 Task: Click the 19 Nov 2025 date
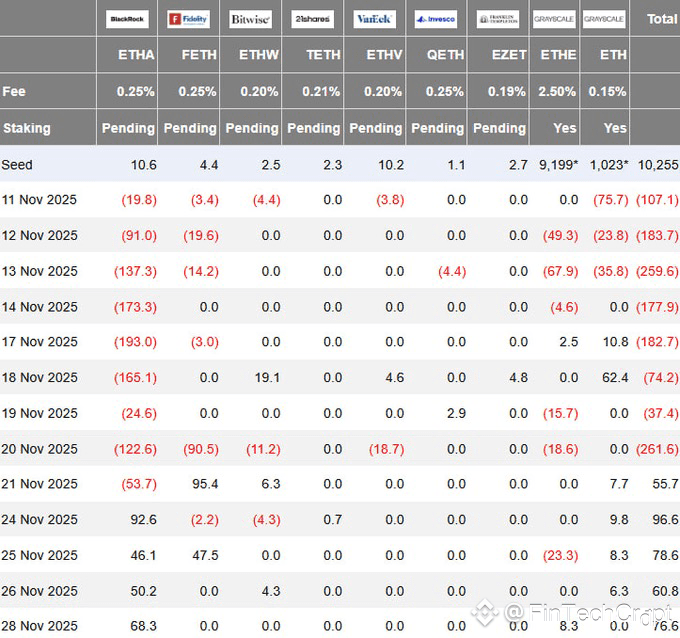[39, 413]
